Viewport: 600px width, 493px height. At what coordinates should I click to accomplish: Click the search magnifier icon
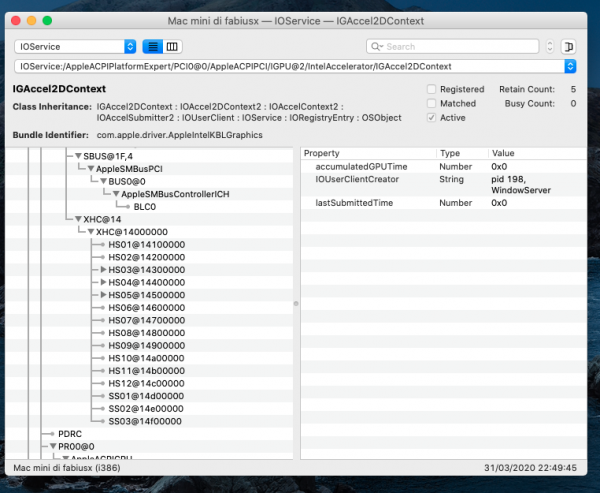[x=376, y=47]
